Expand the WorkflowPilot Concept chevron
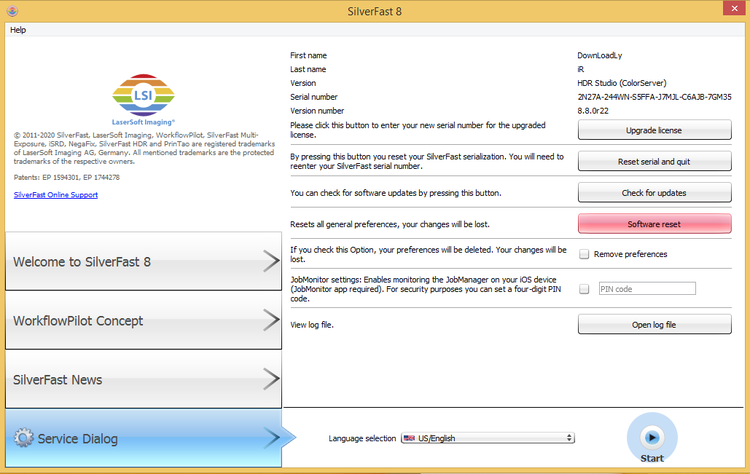 [270, 321]
